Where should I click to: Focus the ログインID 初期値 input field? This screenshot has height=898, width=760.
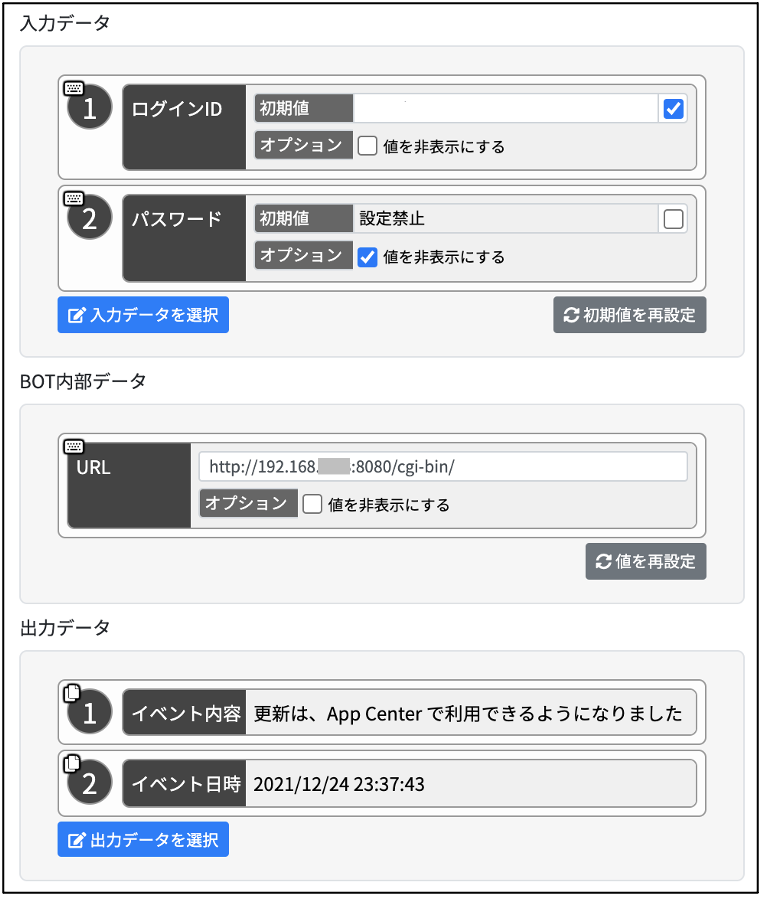click(x=506, y=109)
